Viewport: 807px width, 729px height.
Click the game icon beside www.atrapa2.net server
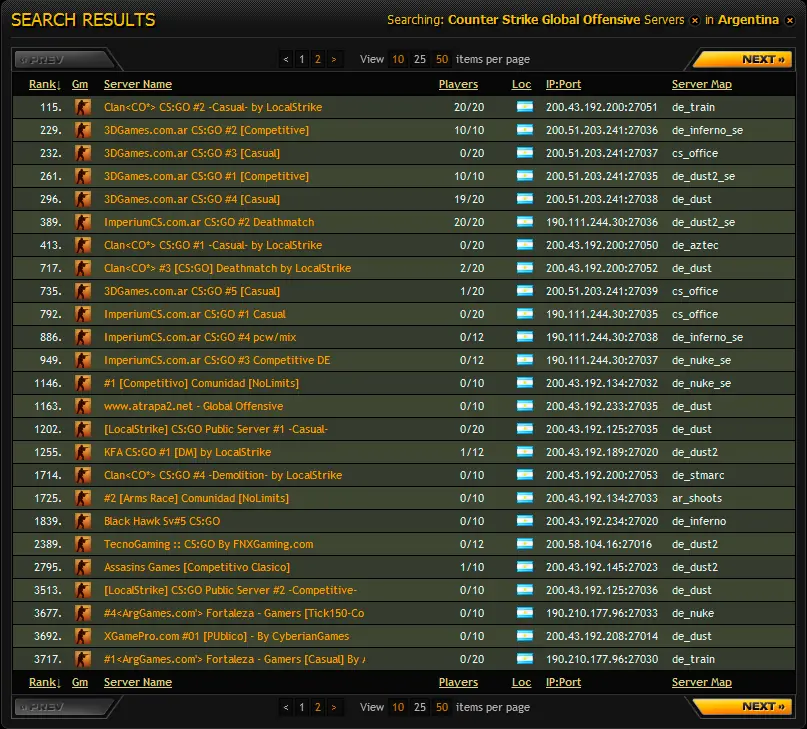(82, 406)
